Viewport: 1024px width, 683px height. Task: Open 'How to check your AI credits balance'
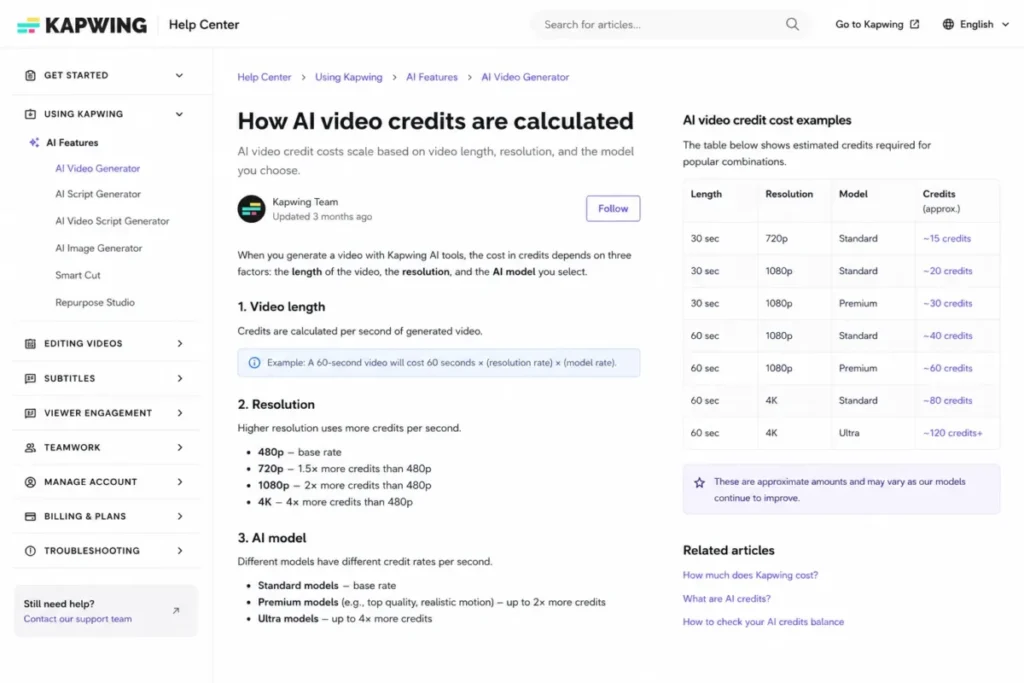(x=763, y=622)
